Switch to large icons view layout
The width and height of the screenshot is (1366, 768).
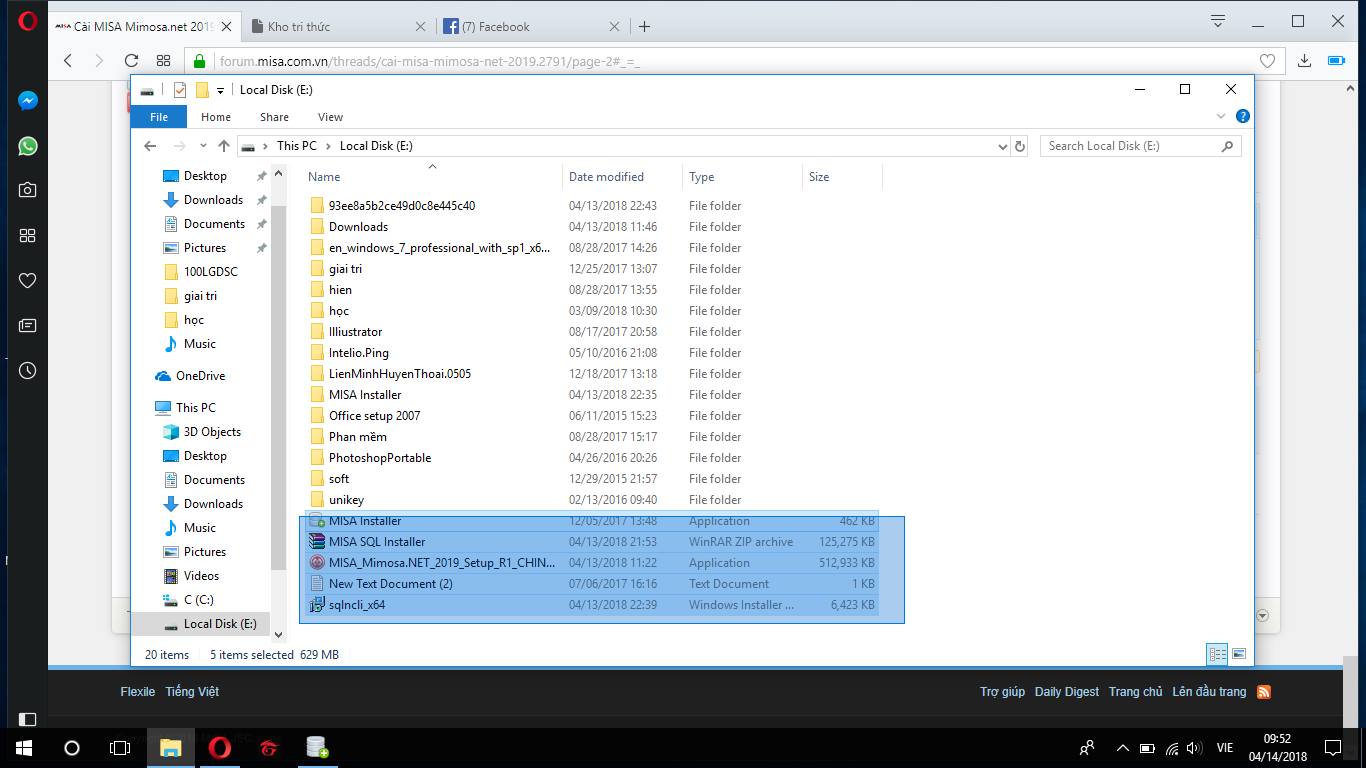point(1239,654)
